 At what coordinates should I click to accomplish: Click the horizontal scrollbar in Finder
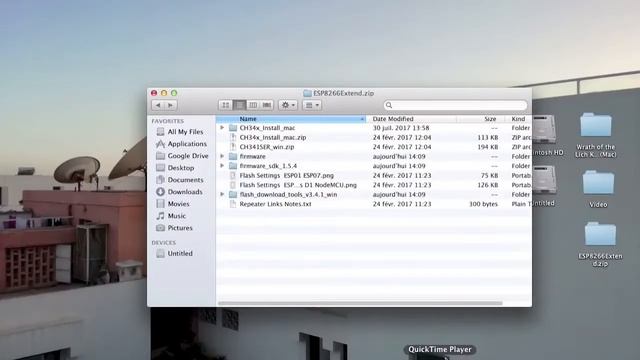360,303
